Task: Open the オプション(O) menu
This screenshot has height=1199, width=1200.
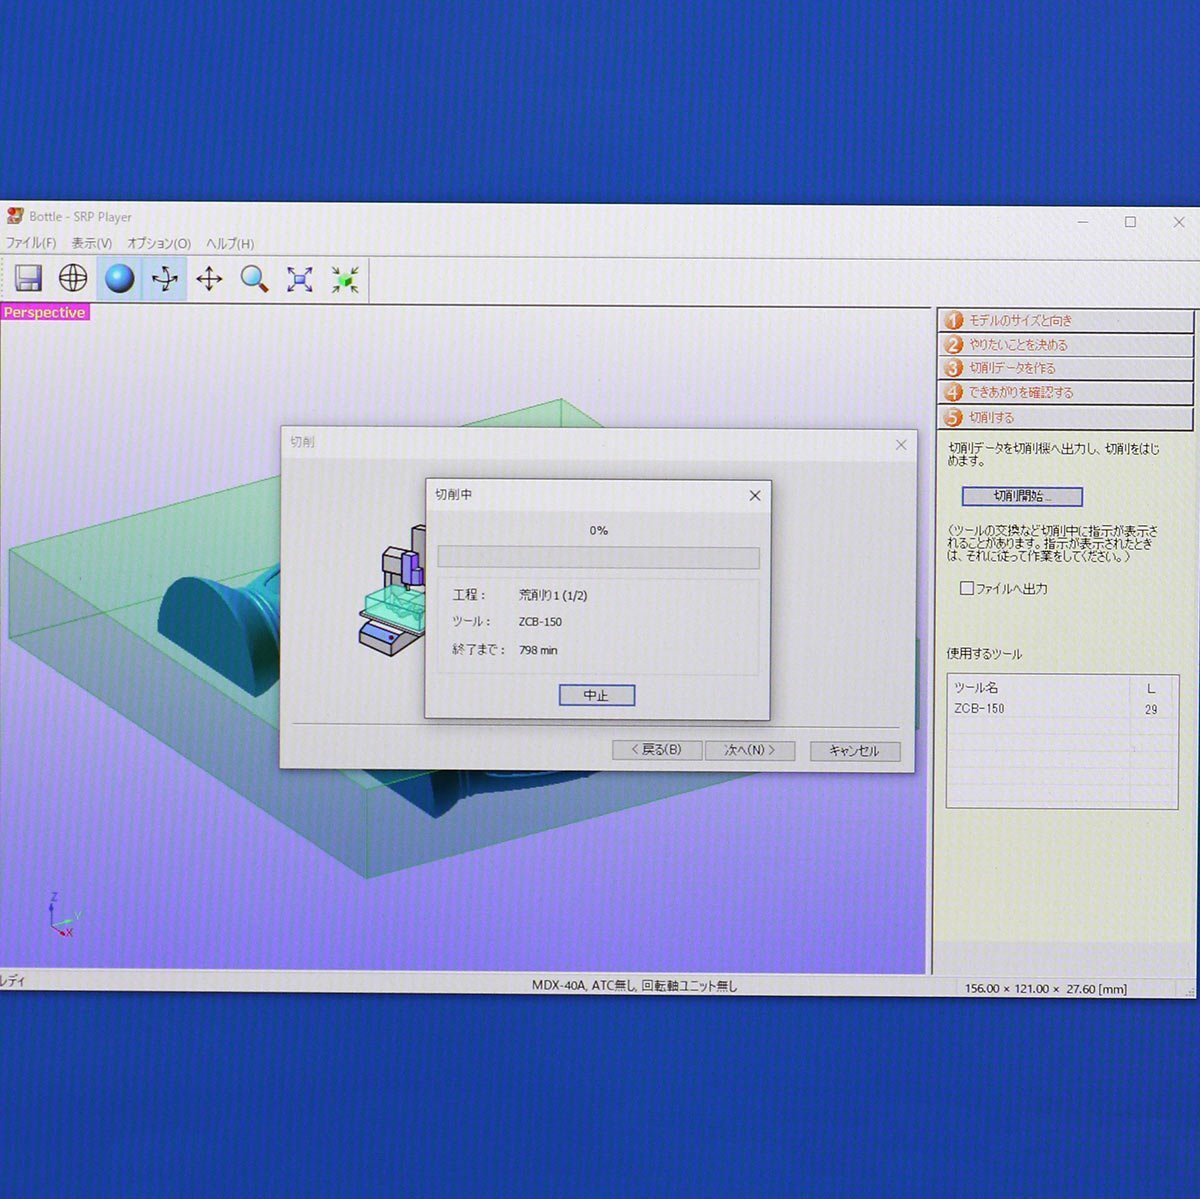Action: [158, 243]
